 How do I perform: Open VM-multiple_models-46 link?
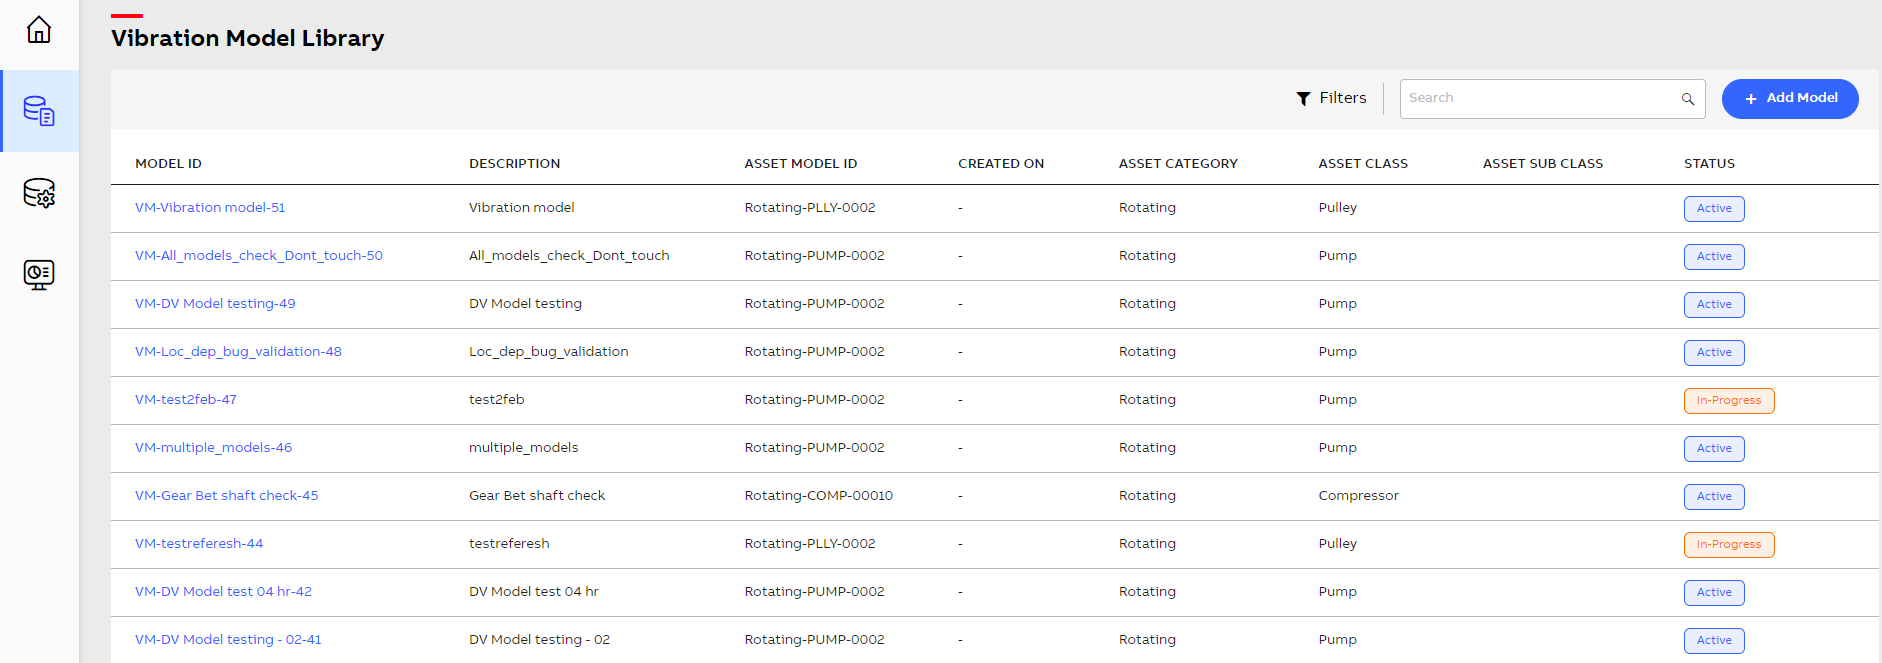[x=213, y=448]
